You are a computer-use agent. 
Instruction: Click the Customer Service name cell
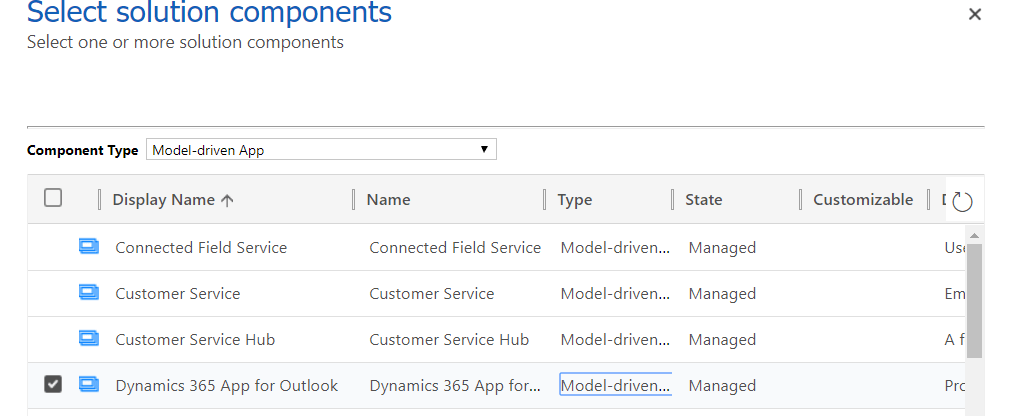pyautogui.click(x=432, y=294)
